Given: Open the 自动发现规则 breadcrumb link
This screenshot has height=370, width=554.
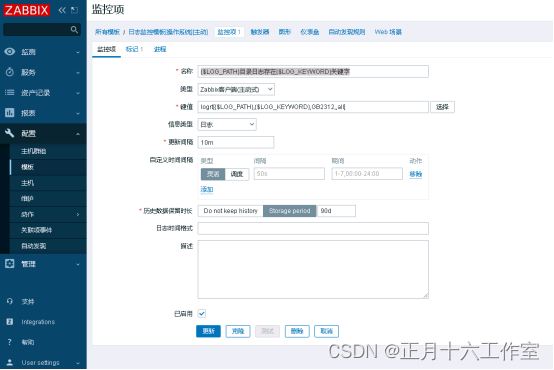Looking at the screenshot, I should (x=347, y=32).
